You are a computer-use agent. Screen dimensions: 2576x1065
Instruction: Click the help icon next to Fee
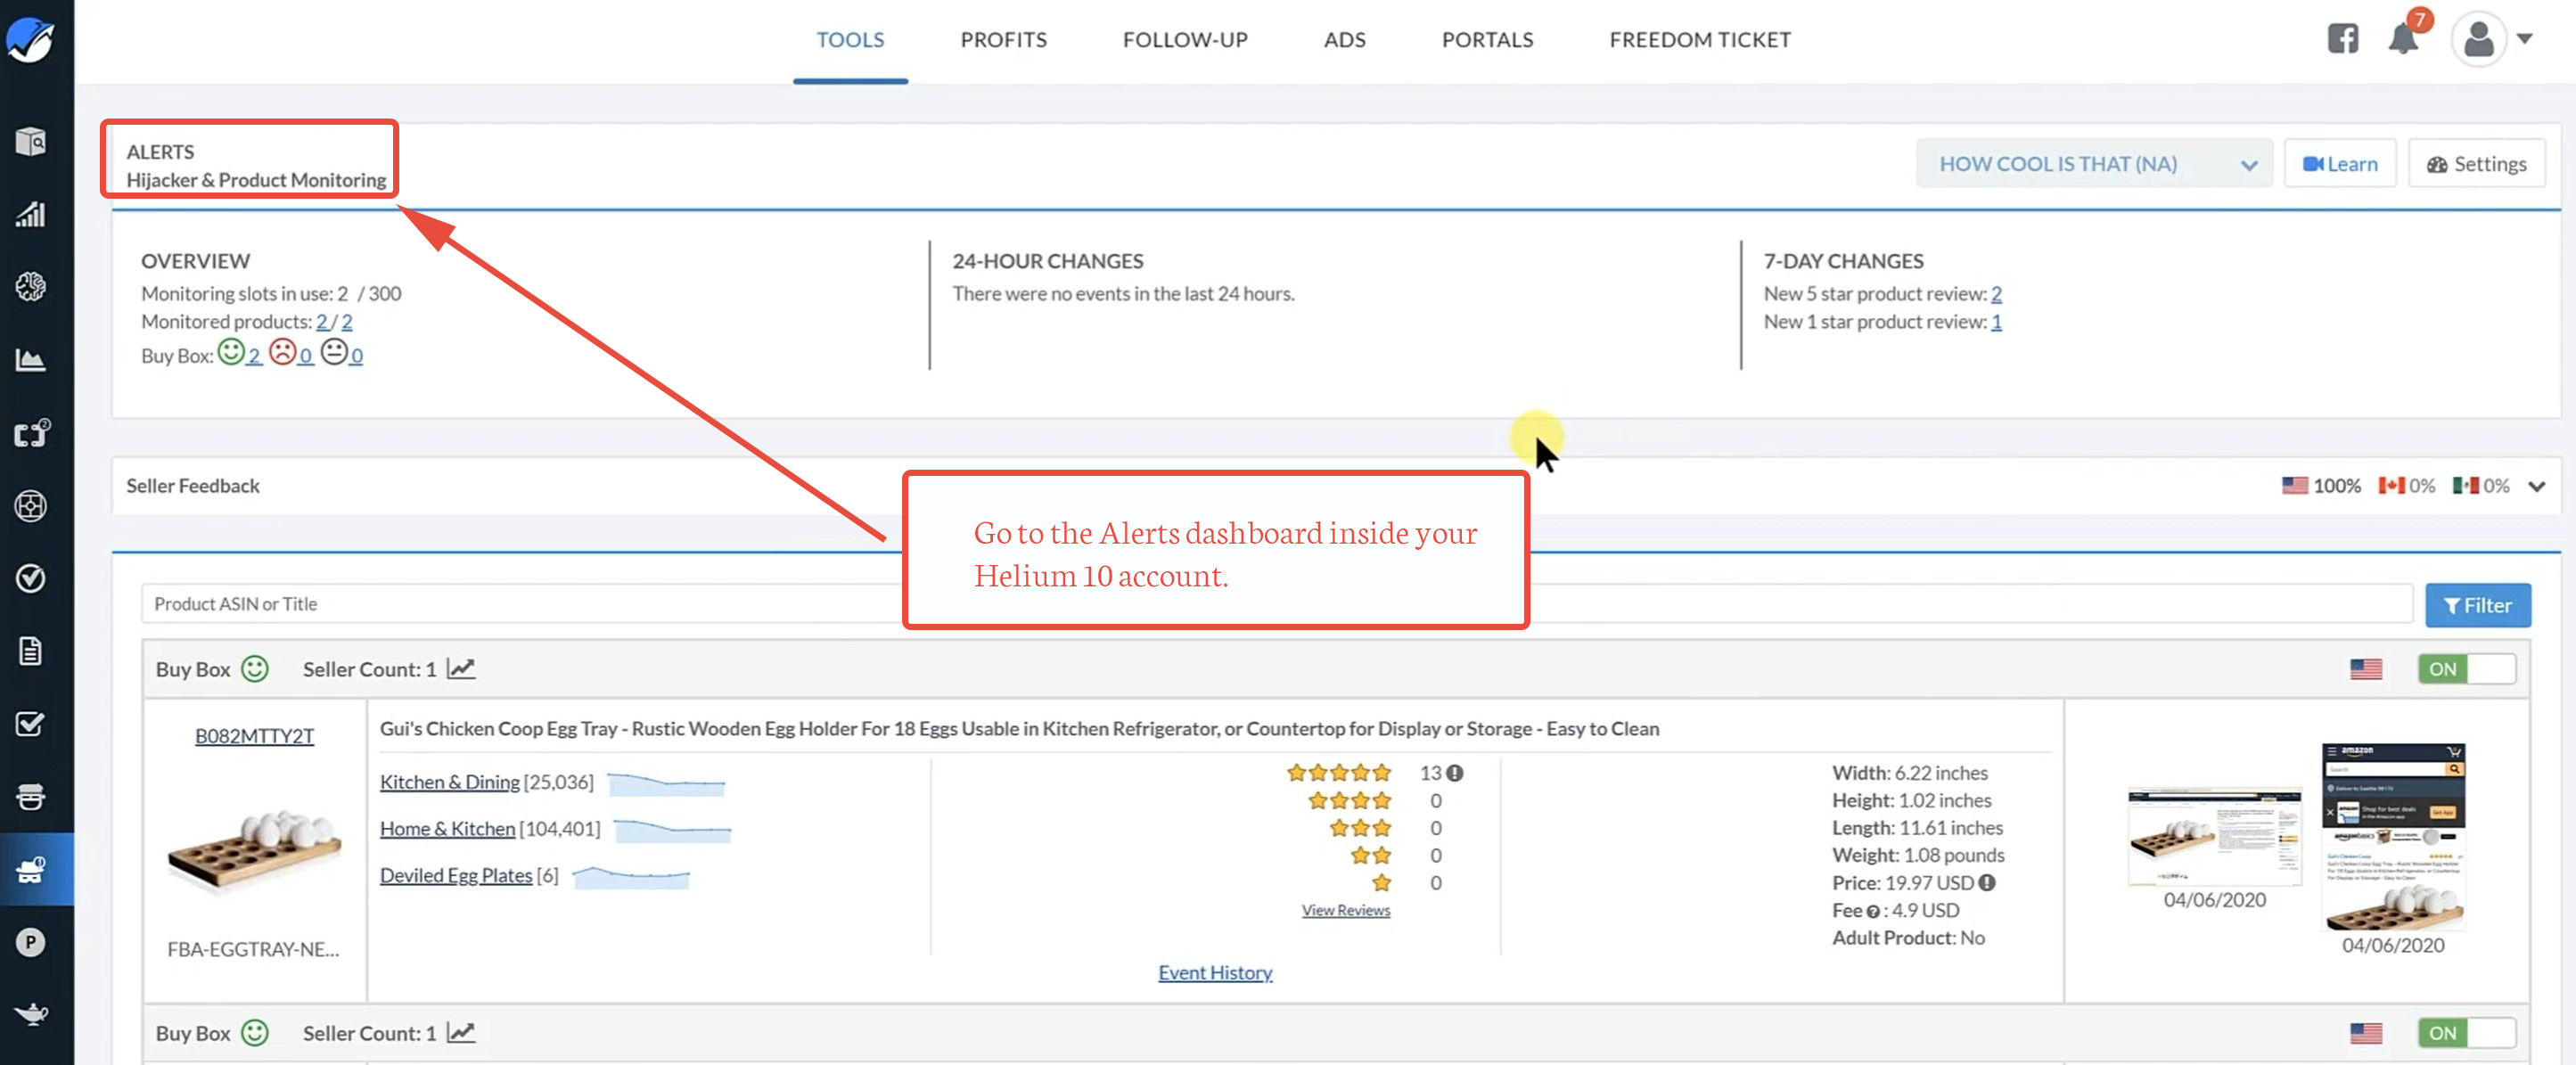[1873, 911]
